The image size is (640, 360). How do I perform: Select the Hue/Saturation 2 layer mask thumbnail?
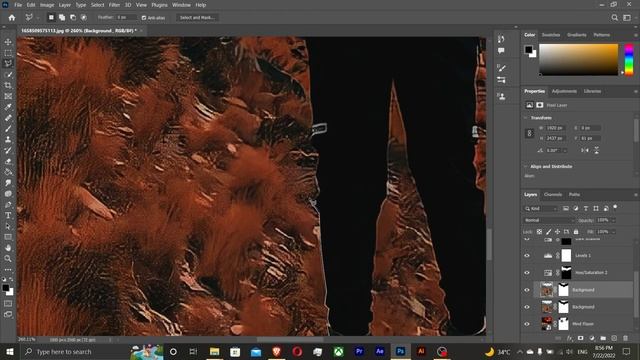566,273
